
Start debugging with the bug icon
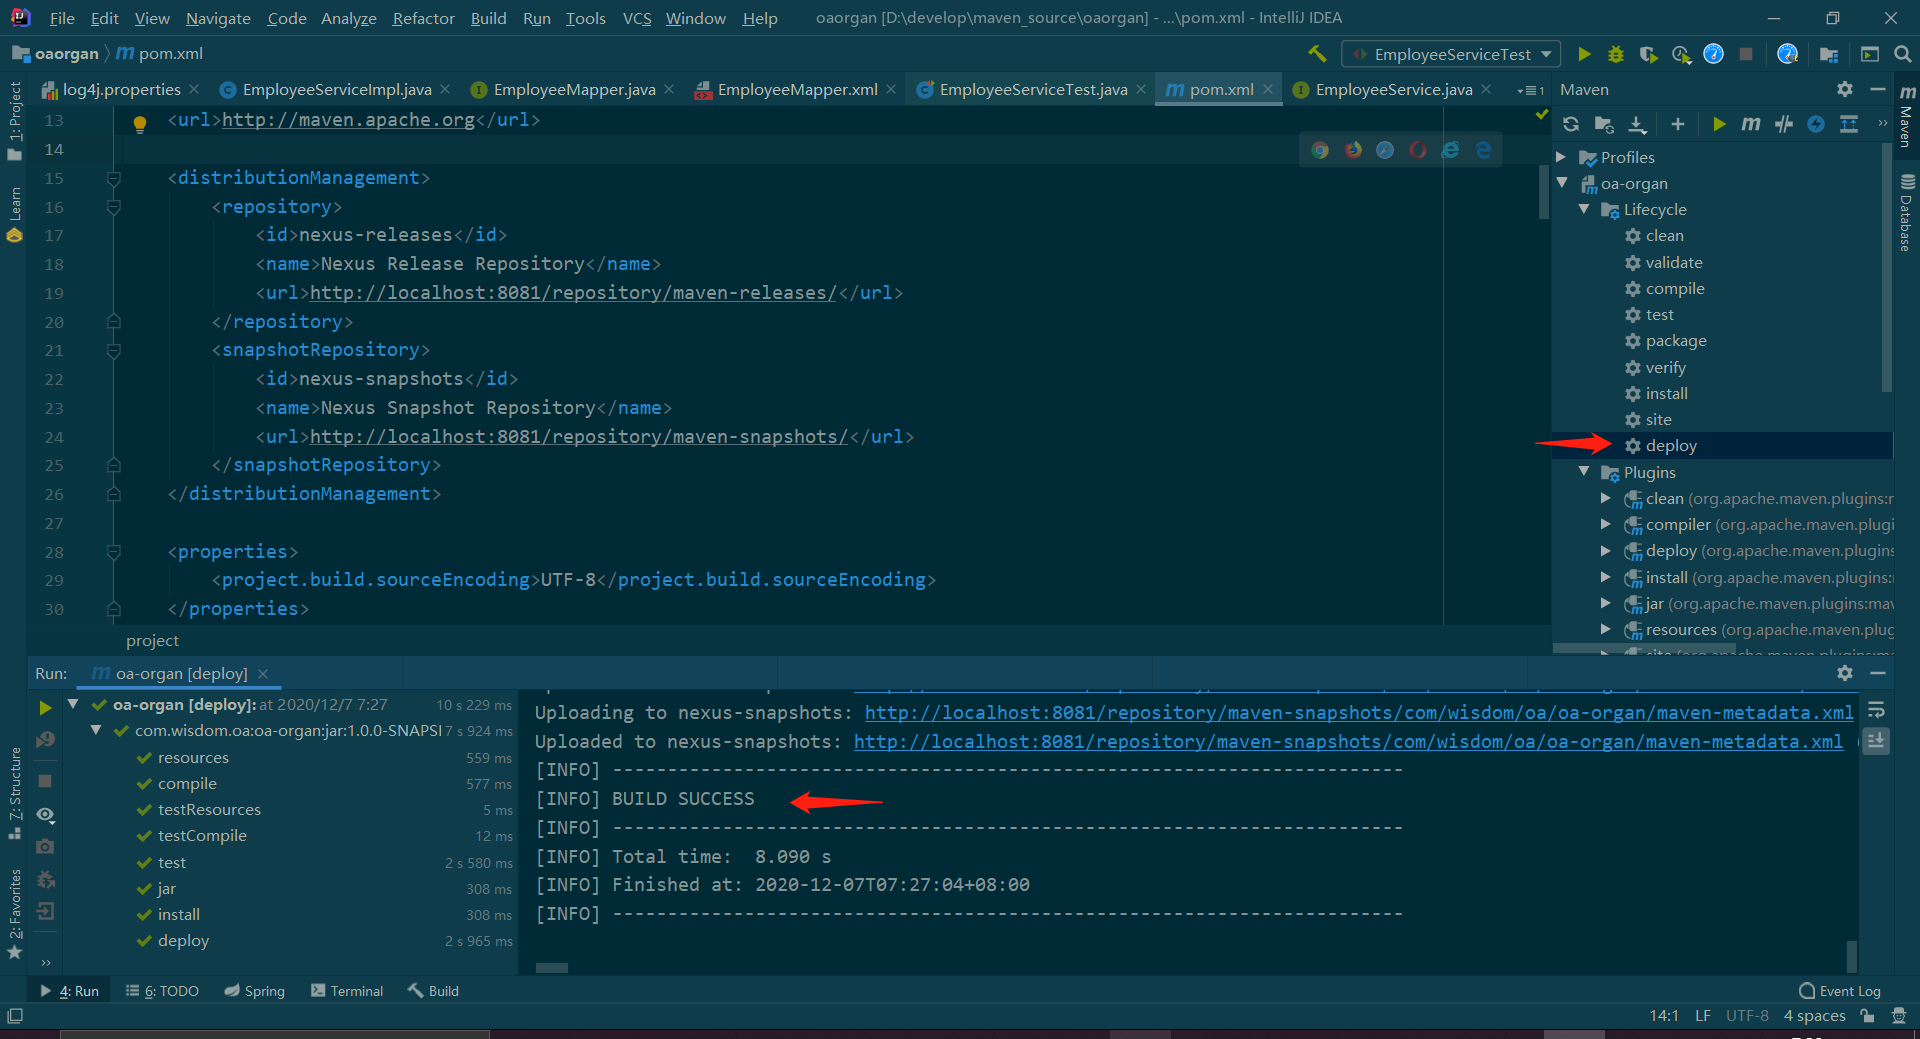[1616, 54]
